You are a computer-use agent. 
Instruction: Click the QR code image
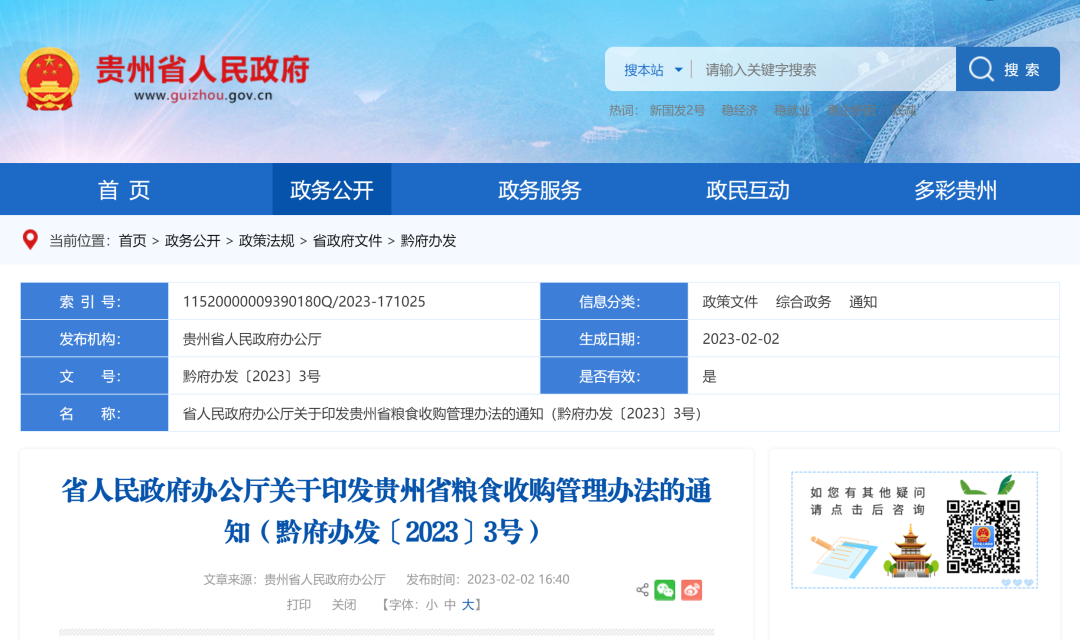pos(983,537)
